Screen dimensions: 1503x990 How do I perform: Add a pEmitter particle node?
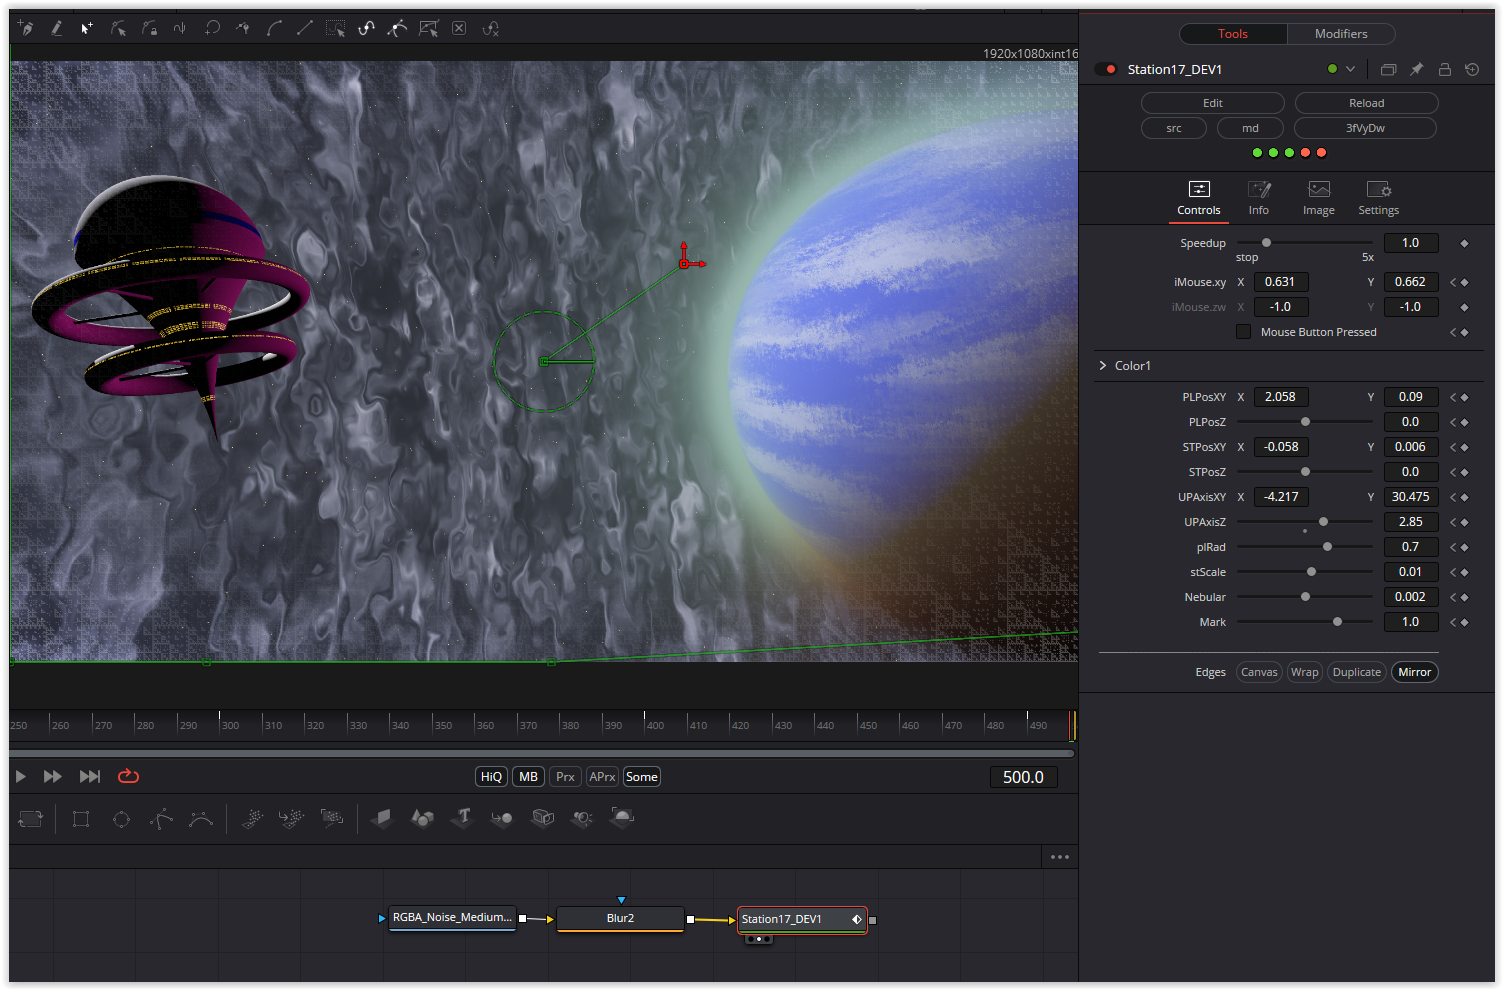point(251,819)
